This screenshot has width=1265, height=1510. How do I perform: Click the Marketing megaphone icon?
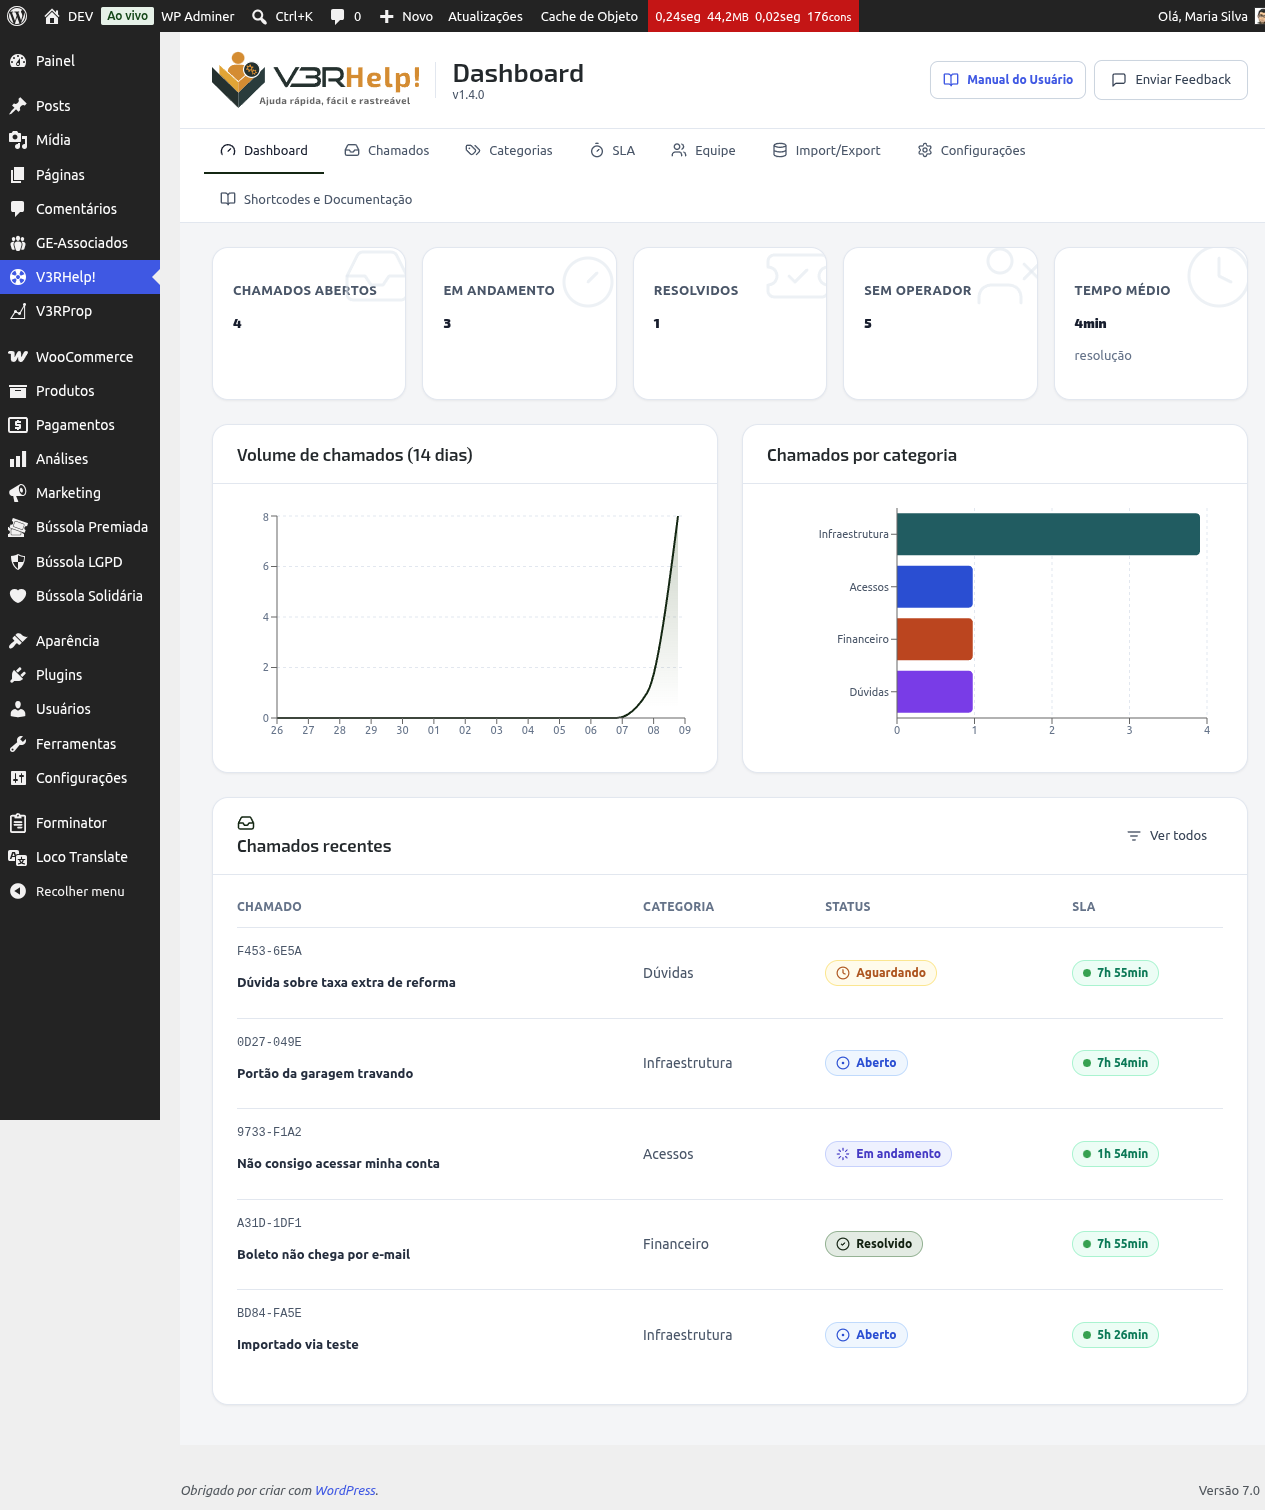(x=18, y=493)
